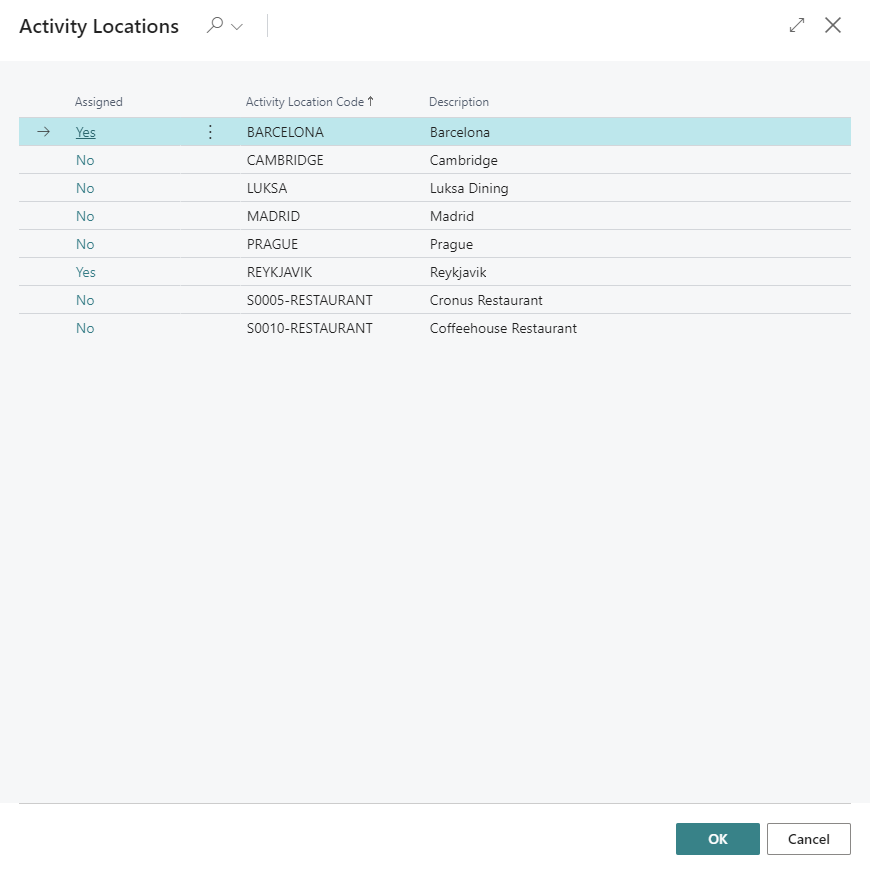
Task: Click the Description column header
Action: (x=459, y=102)
